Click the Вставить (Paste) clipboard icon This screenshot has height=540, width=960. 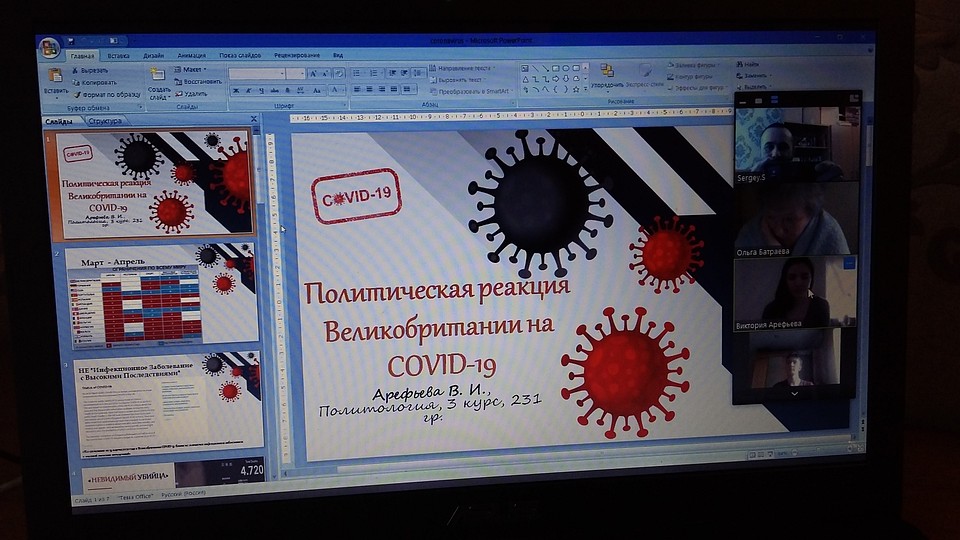pos(55,76)
